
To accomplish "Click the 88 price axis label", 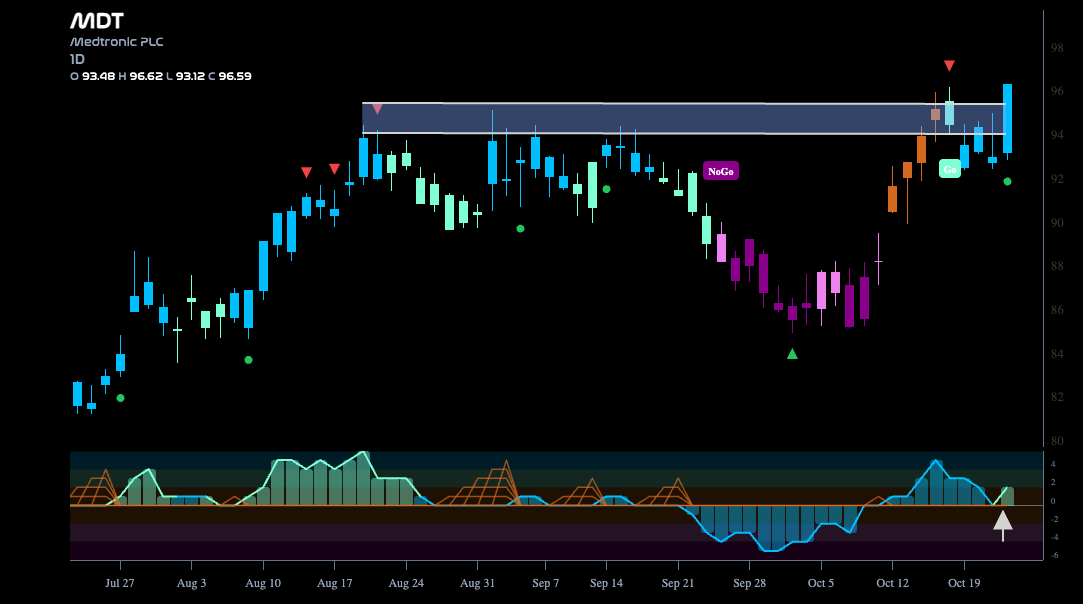I will coord(1057,266).
